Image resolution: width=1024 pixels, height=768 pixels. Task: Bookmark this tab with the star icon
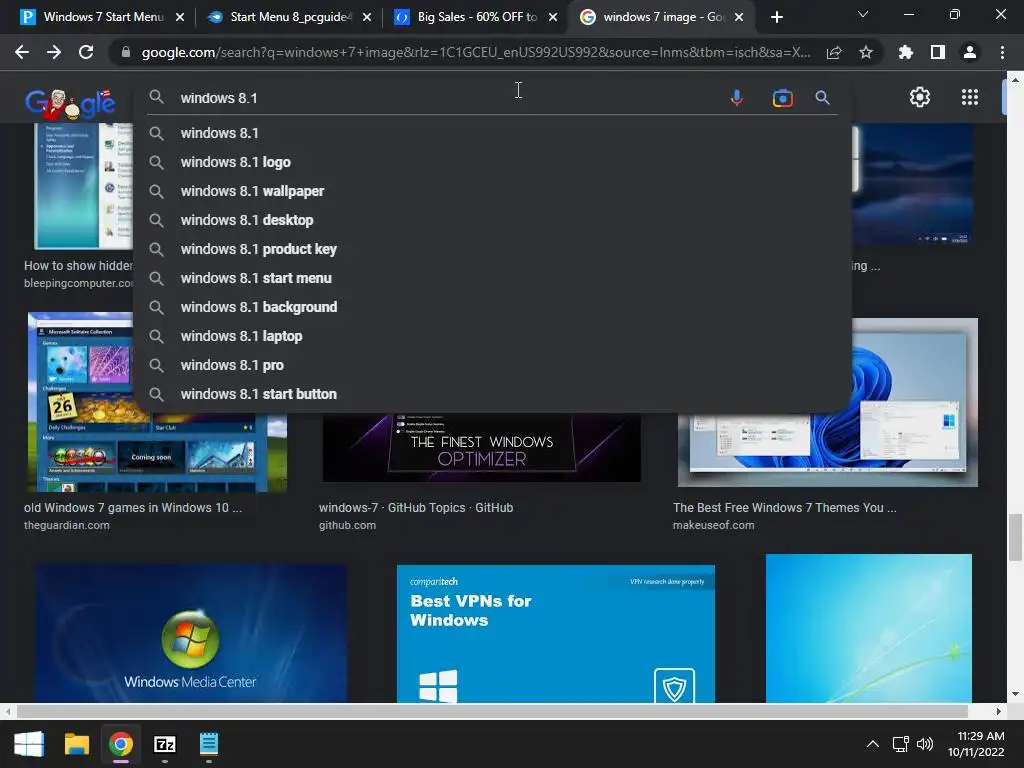pos(866,52)
